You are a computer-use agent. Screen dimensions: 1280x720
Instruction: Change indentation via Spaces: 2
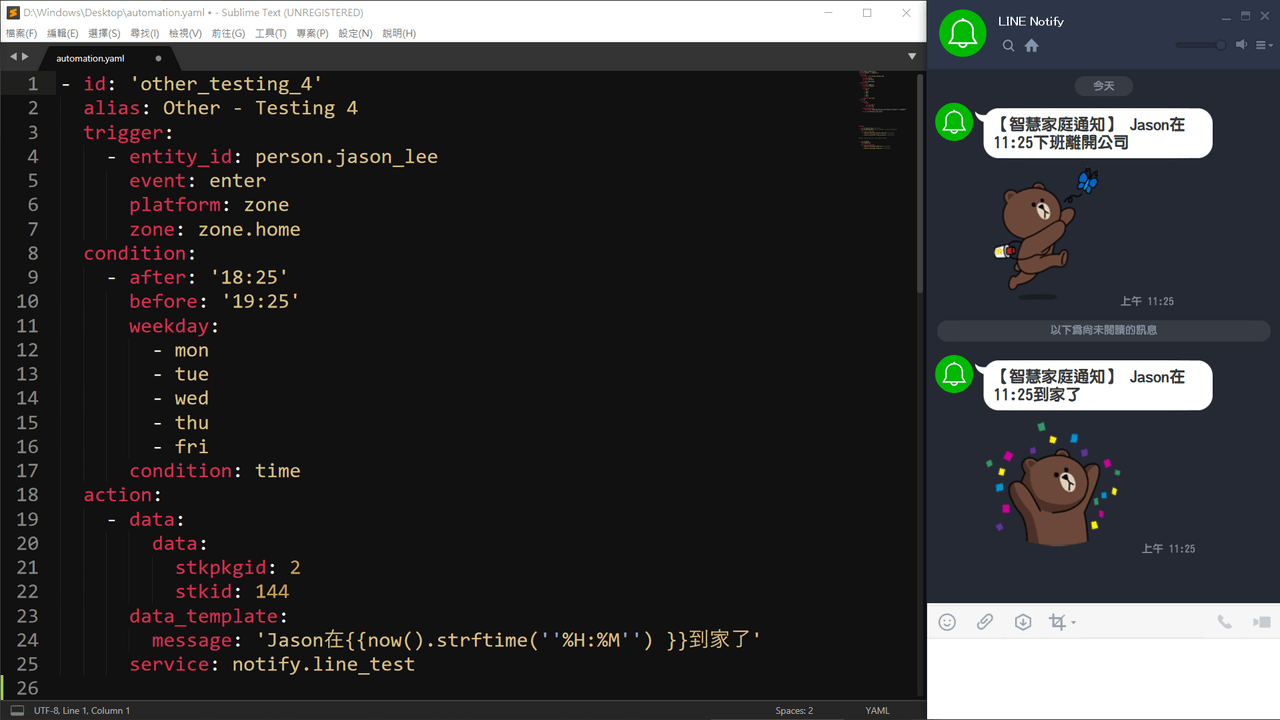[794, 710]
